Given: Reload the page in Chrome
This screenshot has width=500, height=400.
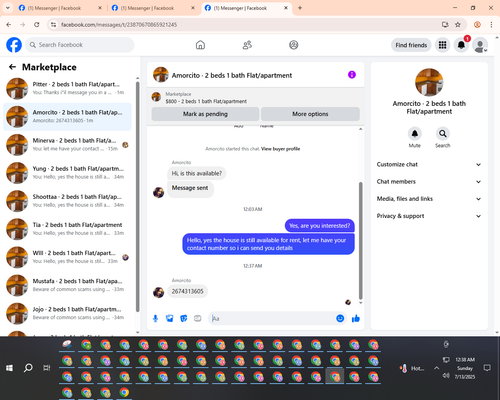Looking at the screenshot, I should click(37, 25).
